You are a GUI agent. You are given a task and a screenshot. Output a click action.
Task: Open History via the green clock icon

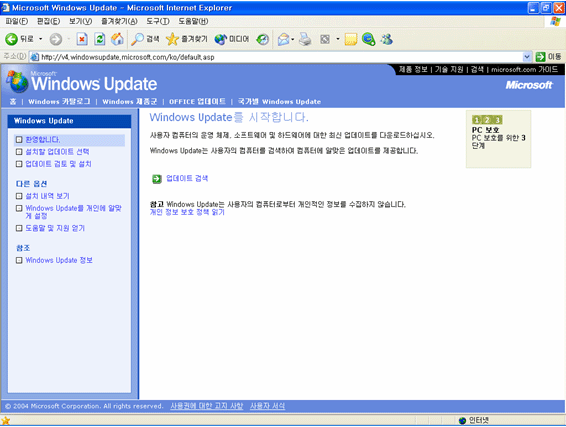[x=262, y=39]
